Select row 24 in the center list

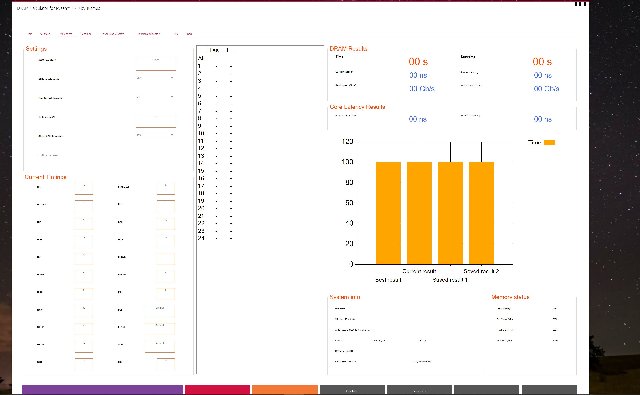pos(215,238)
